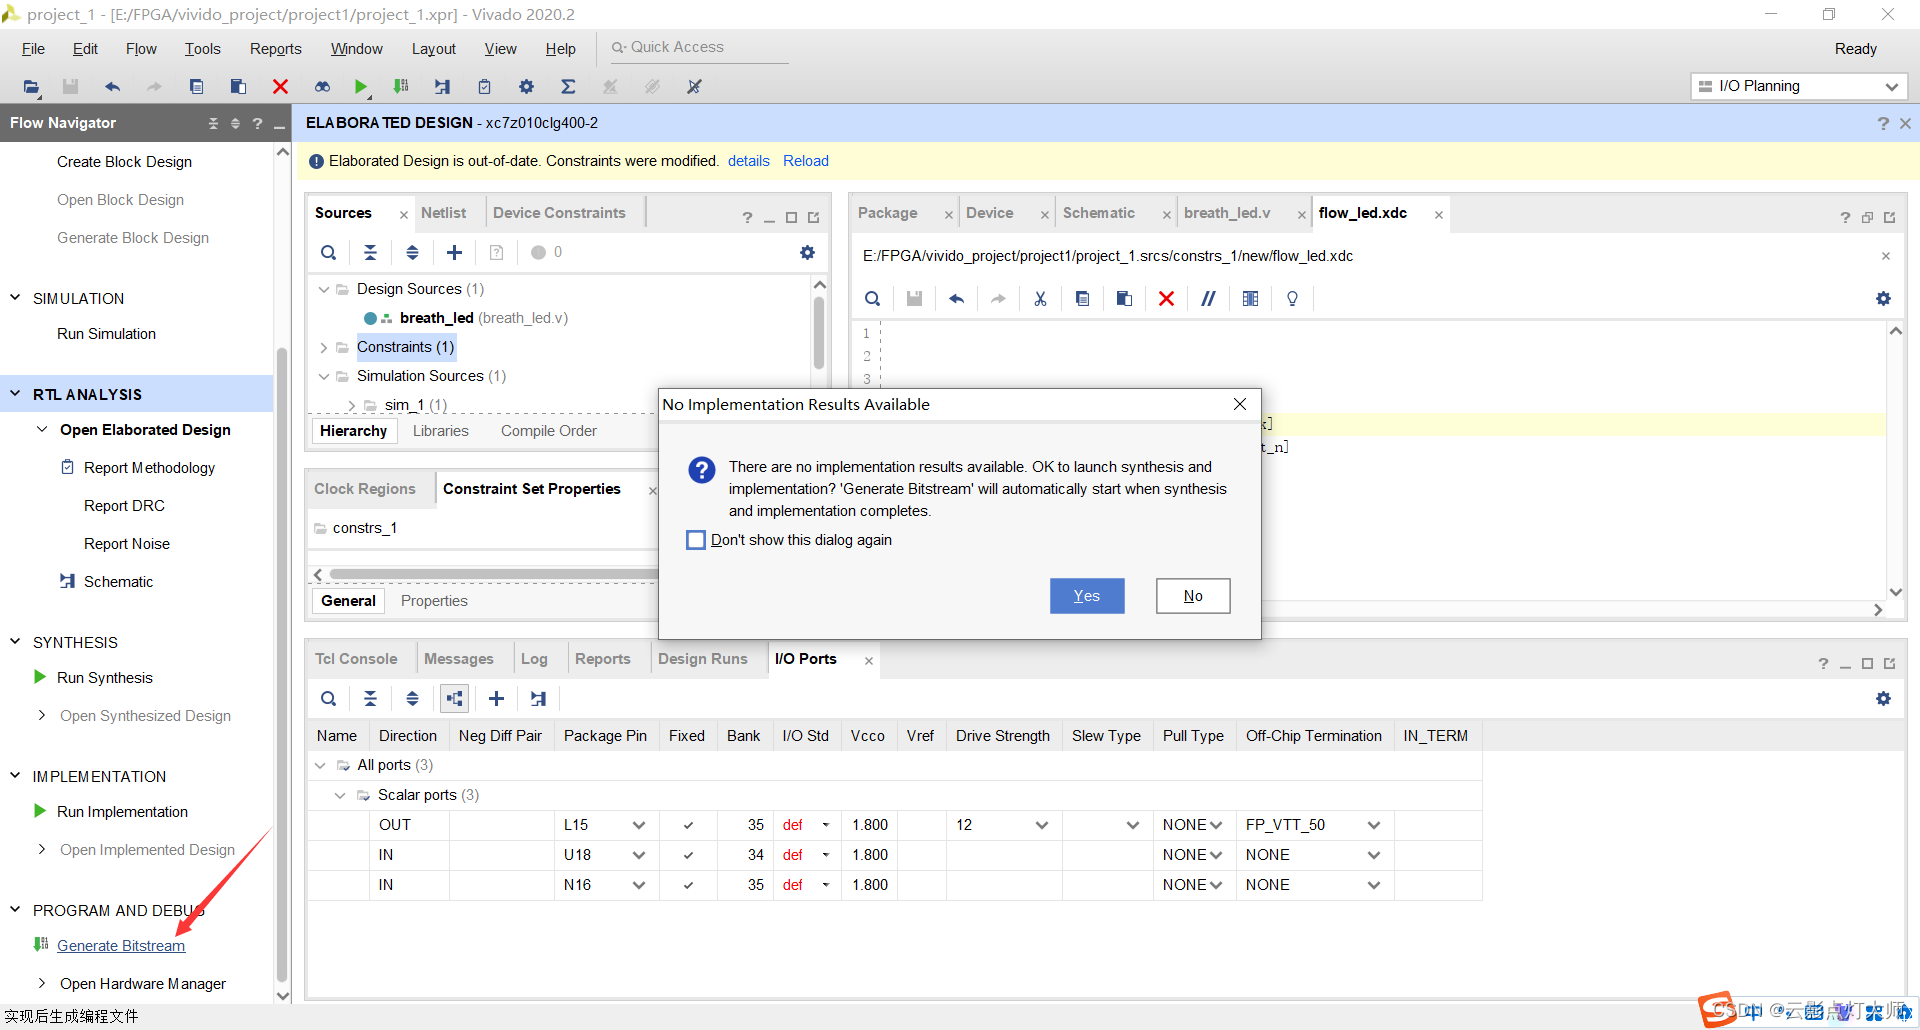Click the Cut scissors icon in the xdc editor

coord(1040,298)
